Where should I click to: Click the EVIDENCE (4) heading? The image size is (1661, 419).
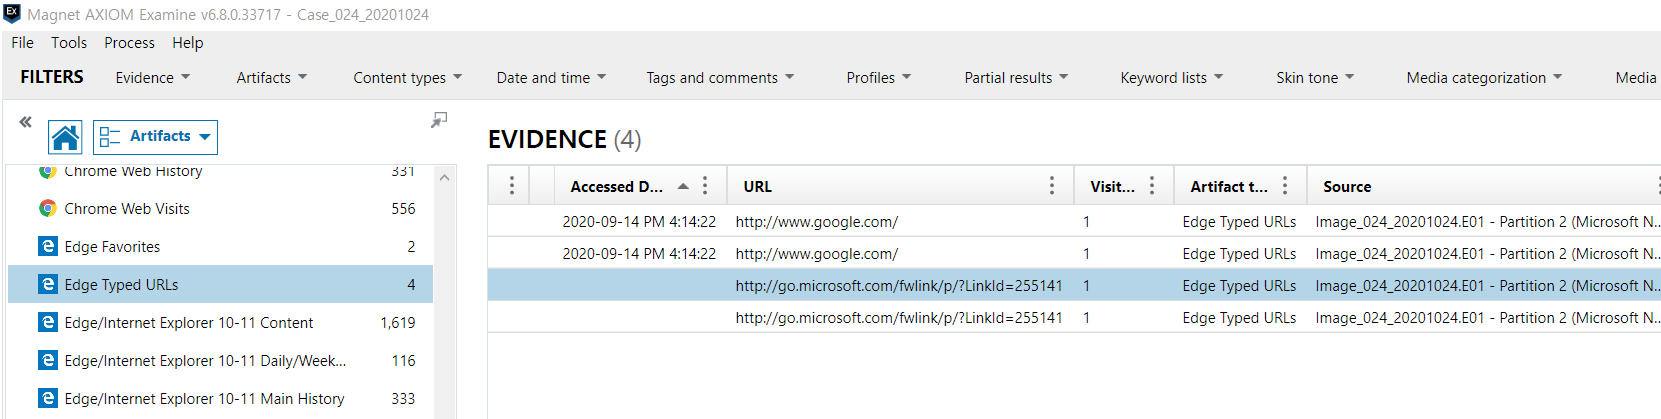pyautogui.click(x=564, y=139)
